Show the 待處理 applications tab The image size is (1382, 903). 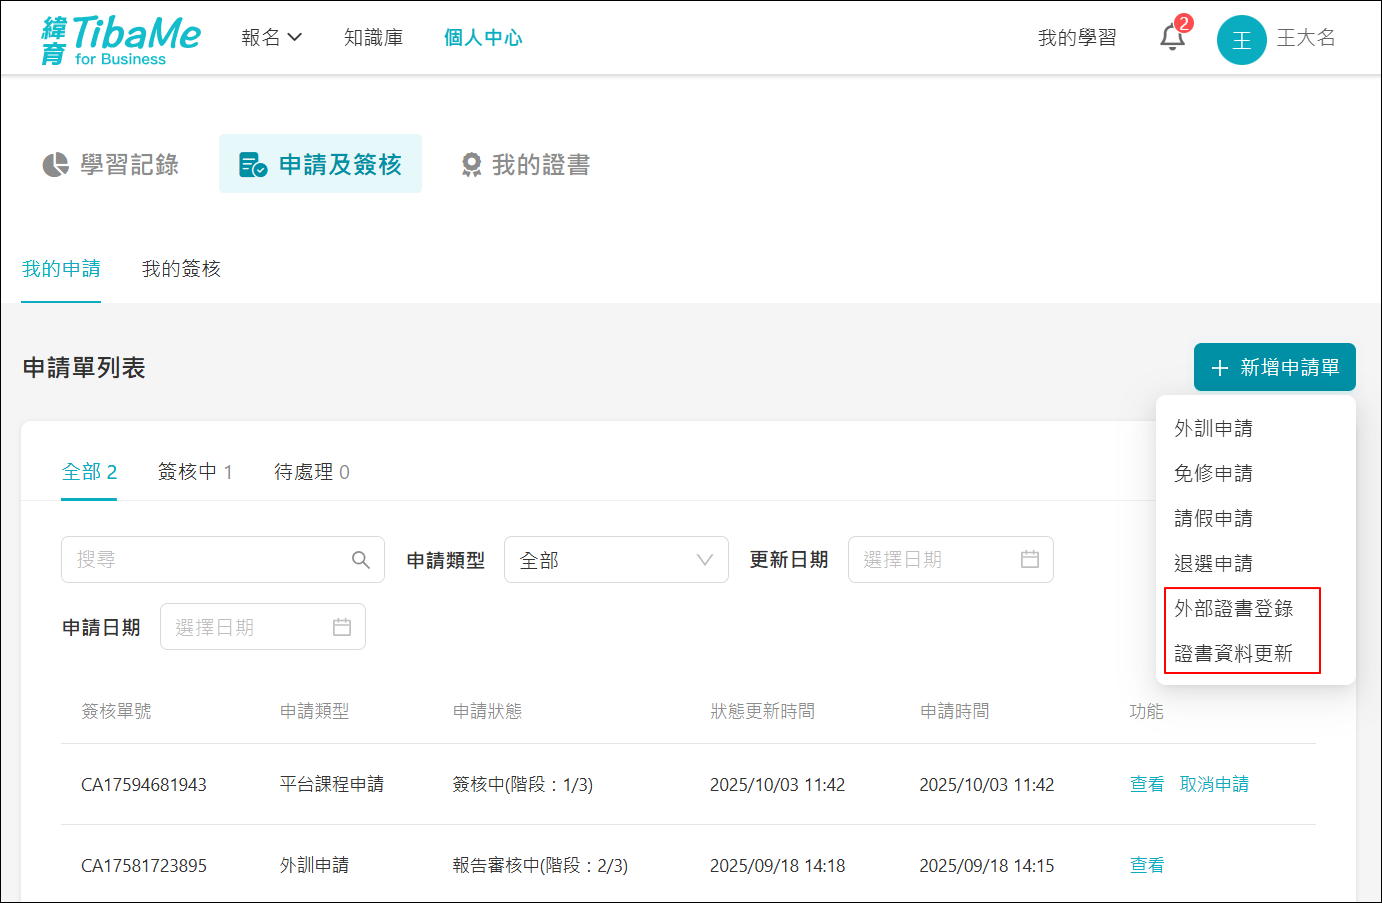click(312, 472)
